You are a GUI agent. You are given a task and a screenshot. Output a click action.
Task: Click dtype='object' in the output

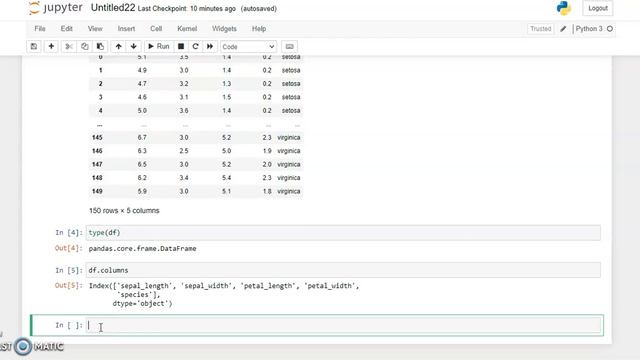point(142,304)
